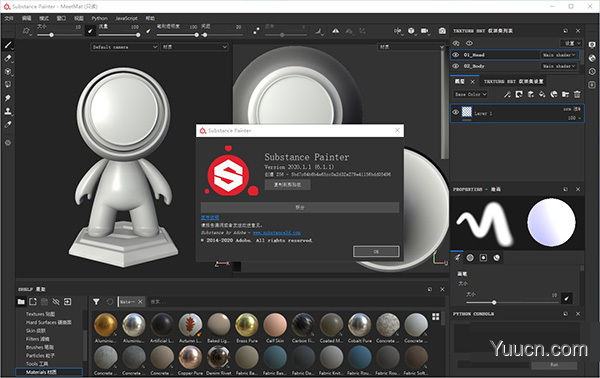Viewport: 600px width, 378px height.
Task: Click the lazy mouse icon in top toolbar
Action: click(256, 31)
